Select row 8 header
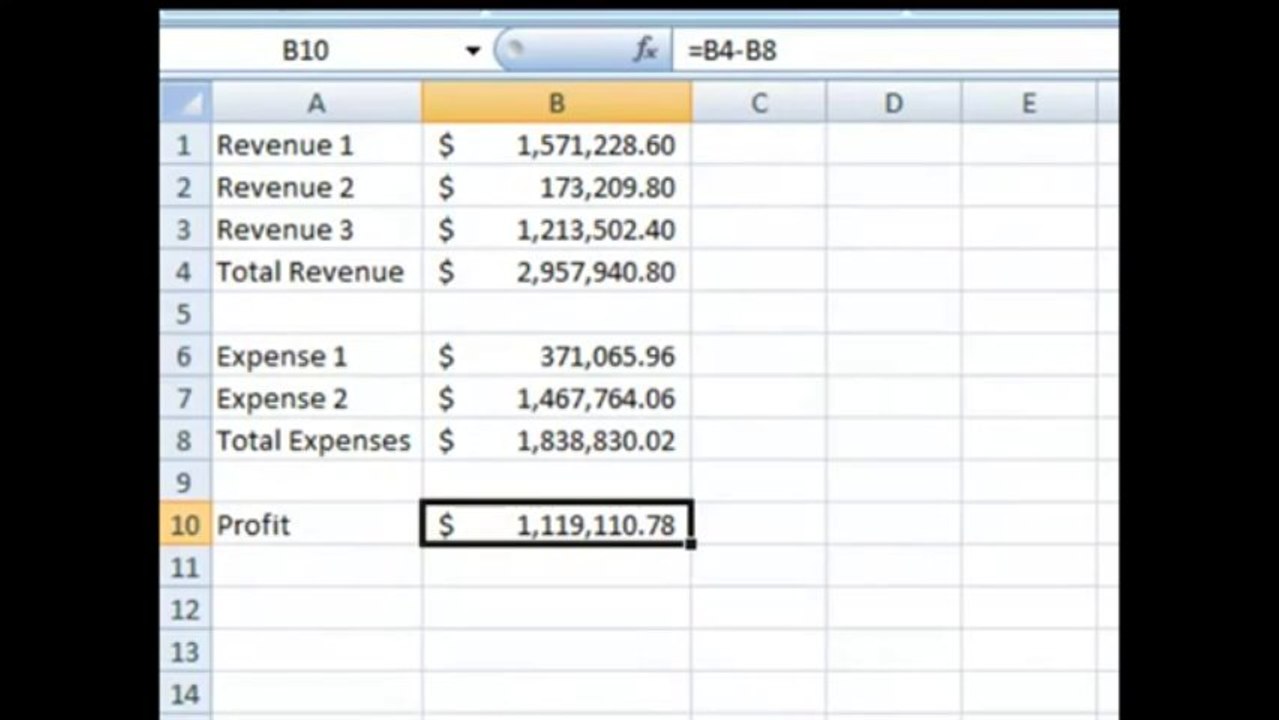 [185, 441]
